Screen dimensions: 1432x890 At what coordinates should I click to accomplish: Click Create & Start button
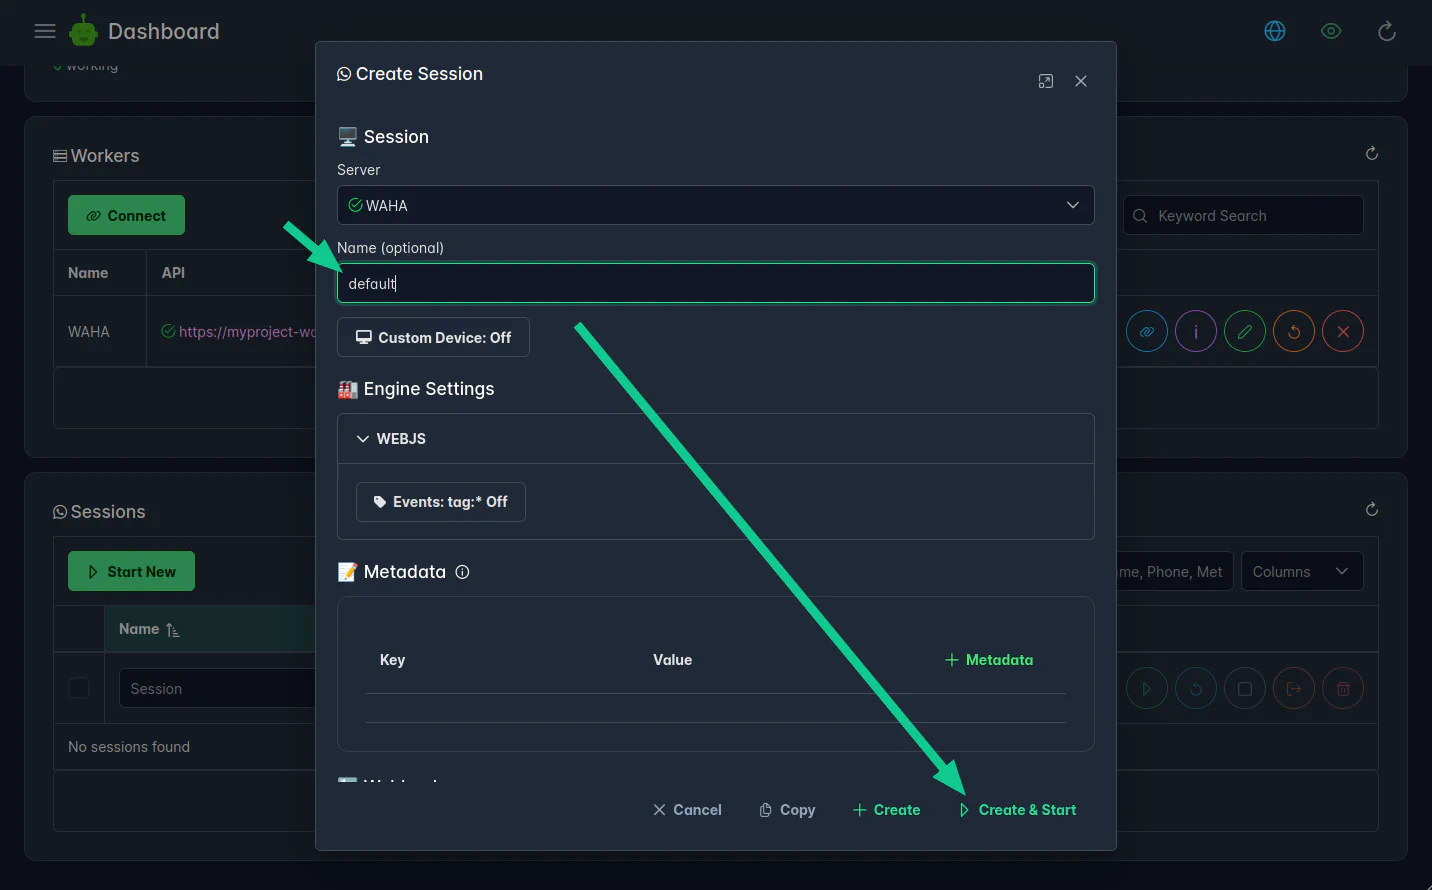pyautogui.click(x=1018, y=810)
